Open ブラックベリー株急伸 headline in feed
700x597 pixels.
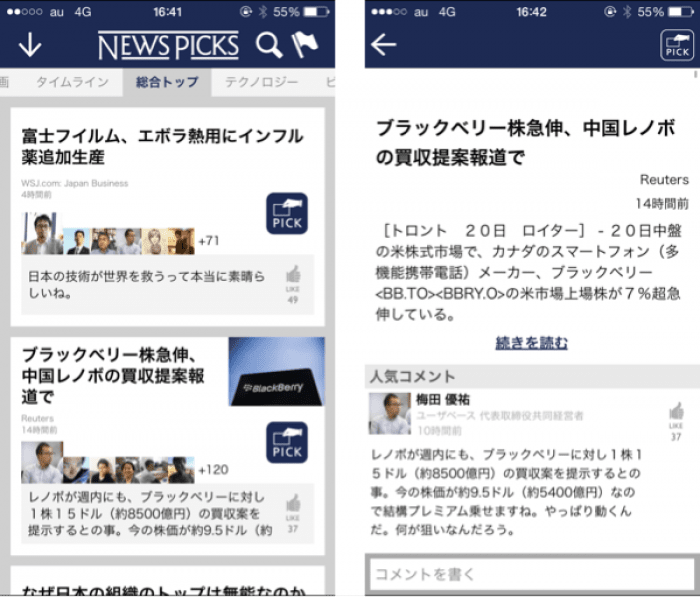113,376
